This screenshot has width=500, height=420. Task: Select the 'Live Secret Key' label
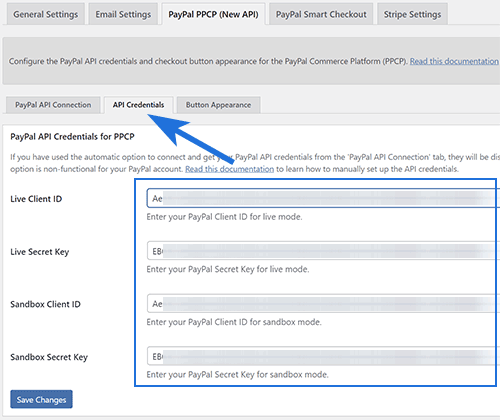[40, 252]
